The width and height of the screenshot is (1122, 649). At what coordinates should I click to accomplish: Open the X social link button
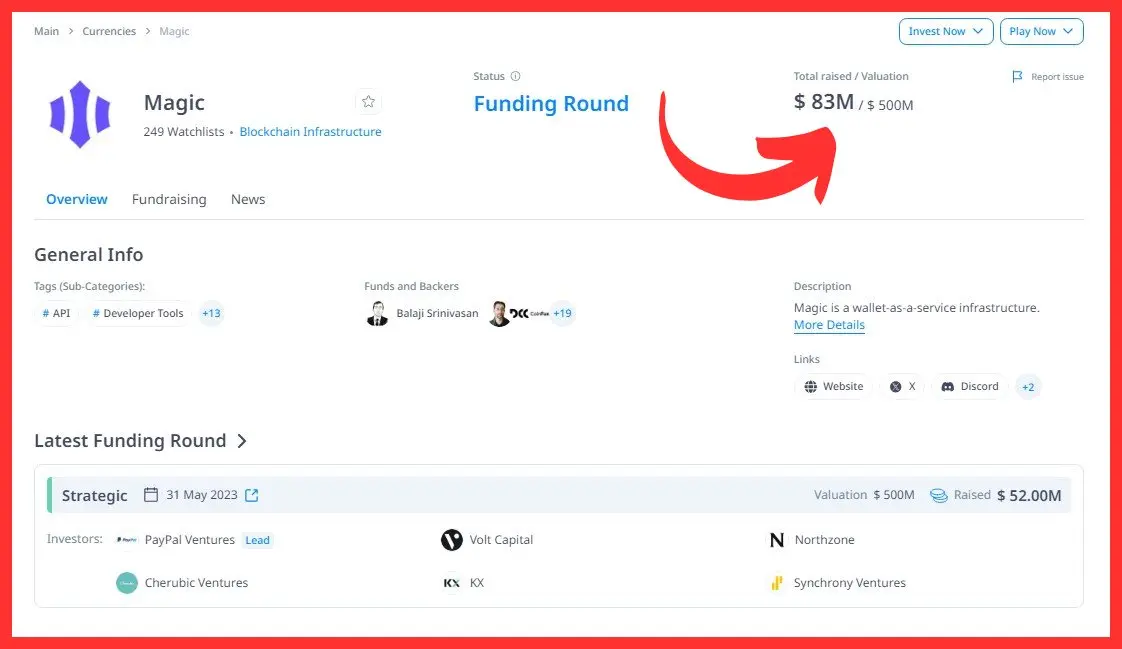pos(902,386)
